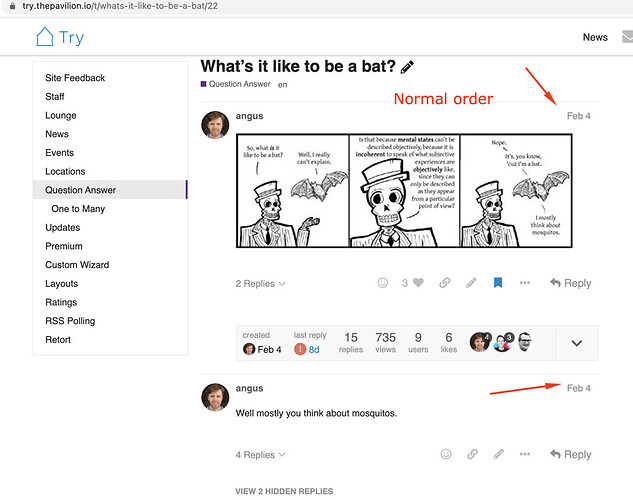This screenshot has width=633, height=500.
Task: Click the Try site title text
Action: (x=71, y=38)
